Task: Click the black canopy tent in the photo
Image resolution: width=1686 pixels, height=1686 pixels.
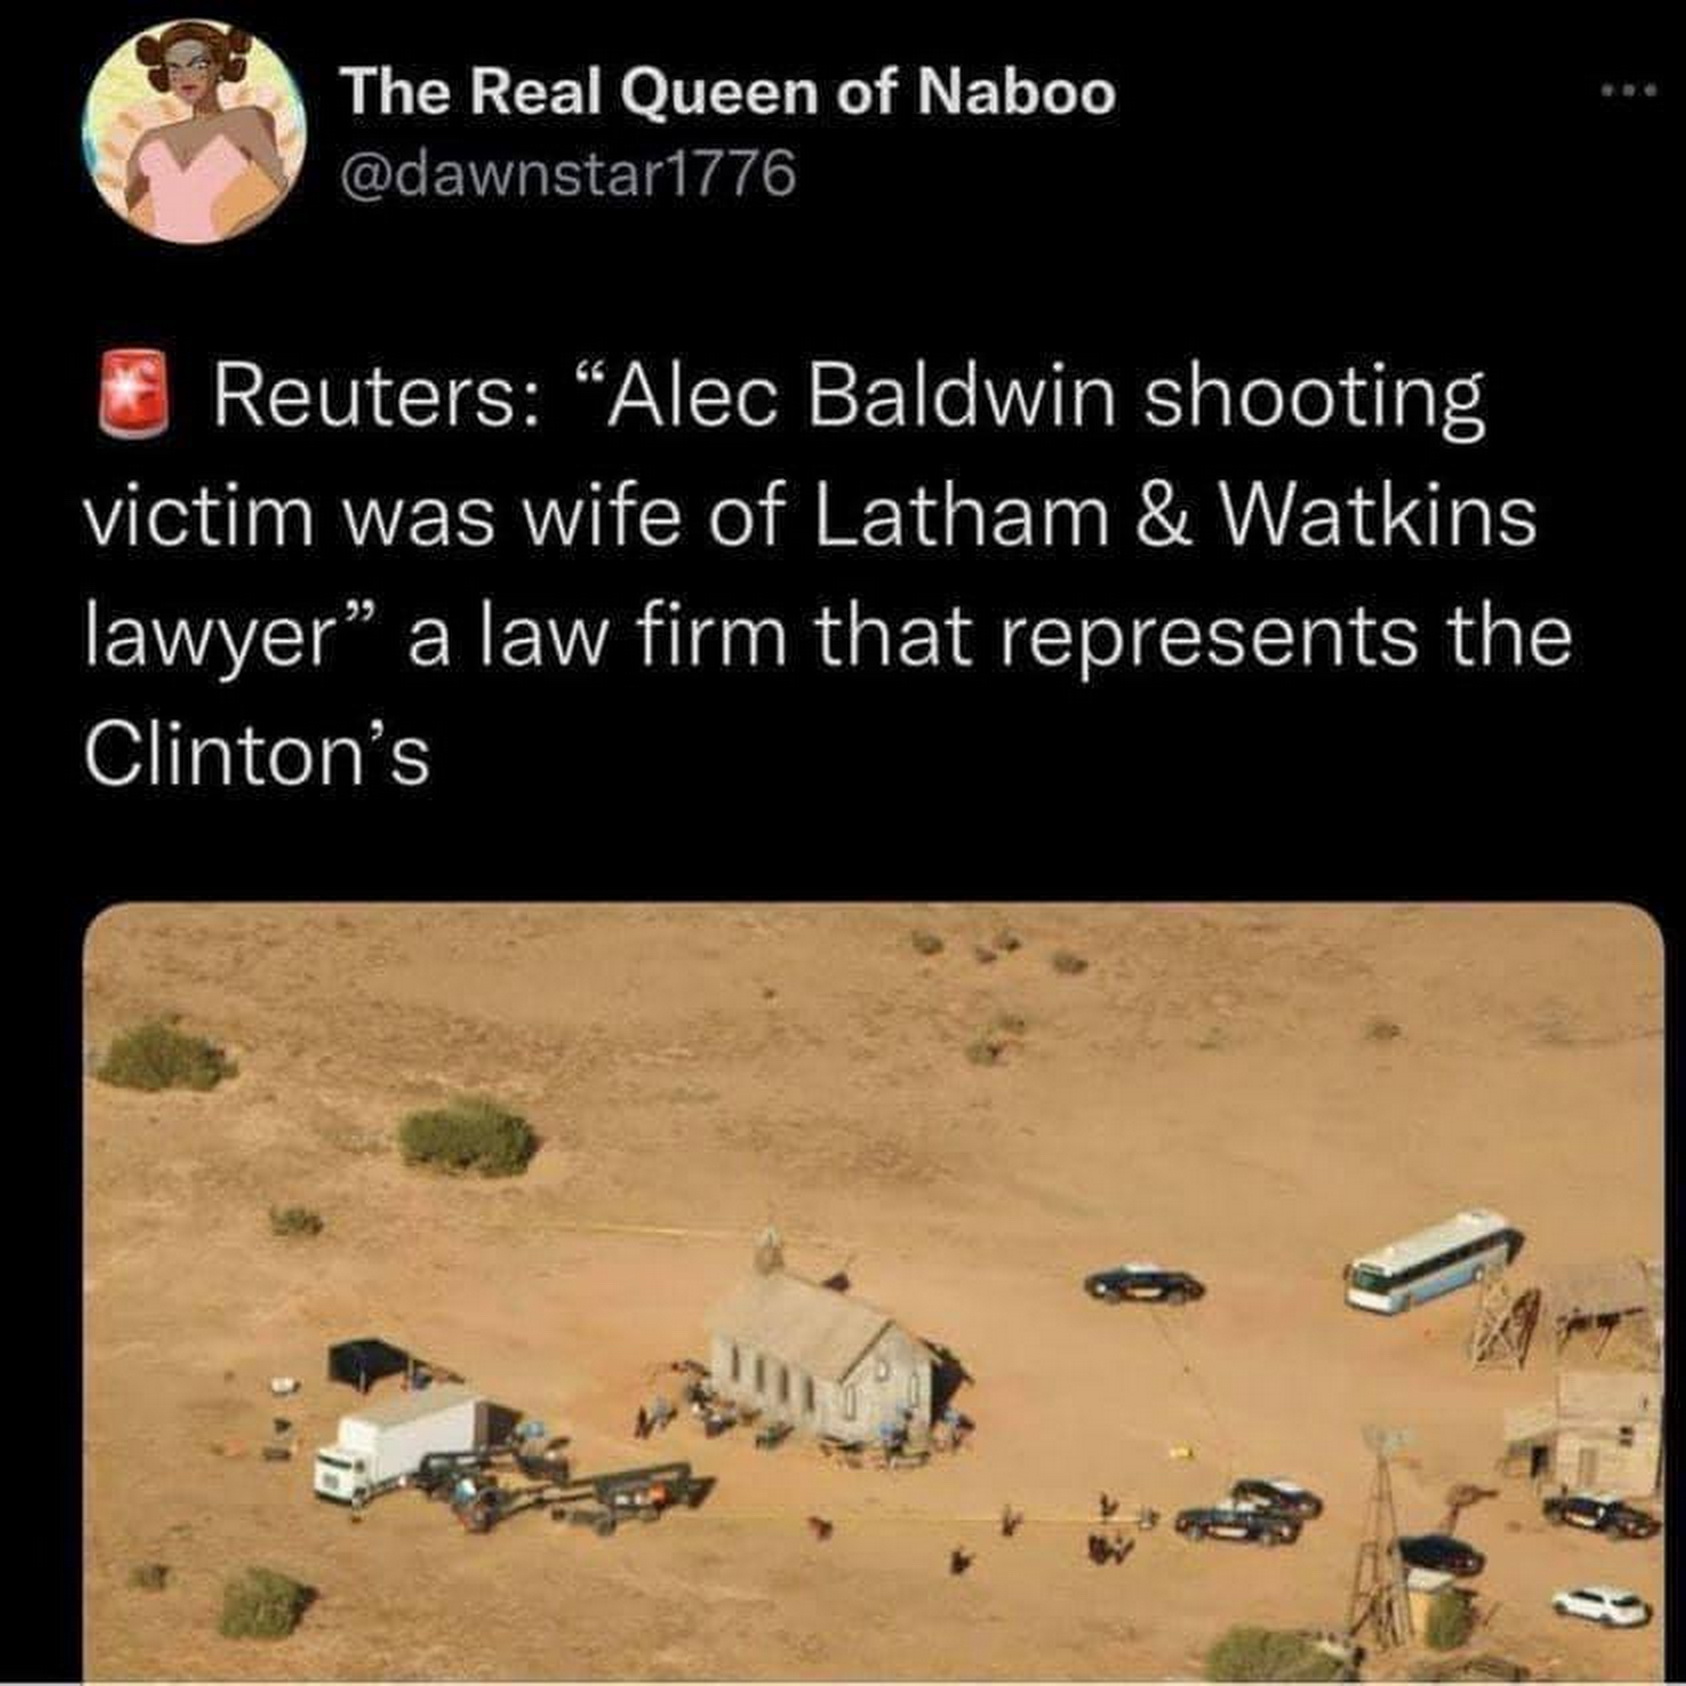Action: (x=367, y=1365)
